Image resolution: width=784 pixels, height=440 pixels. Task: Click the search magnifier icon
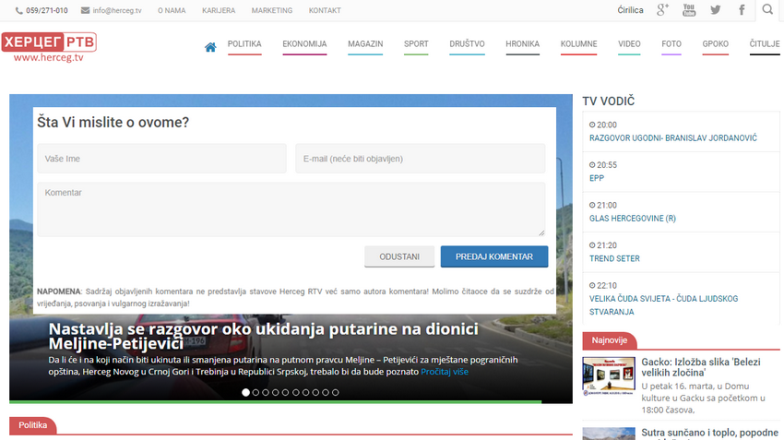pyautogui.click(x=768, y=10)
